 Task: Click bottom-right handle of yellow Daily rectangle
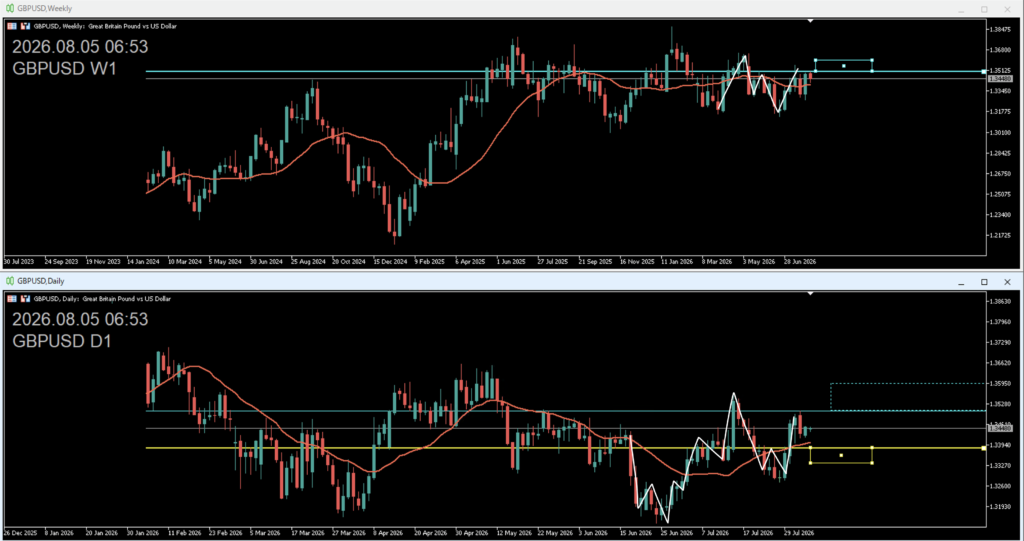click(x=872, y=463)
